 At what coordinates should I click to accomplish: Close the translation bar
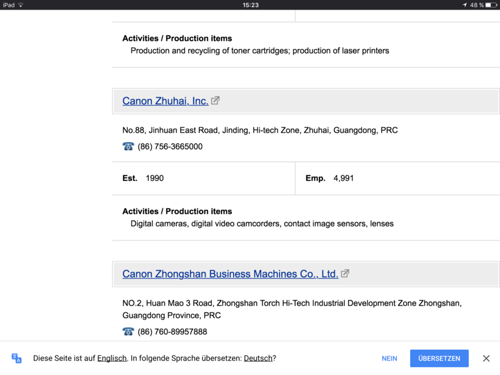(486, 358)
